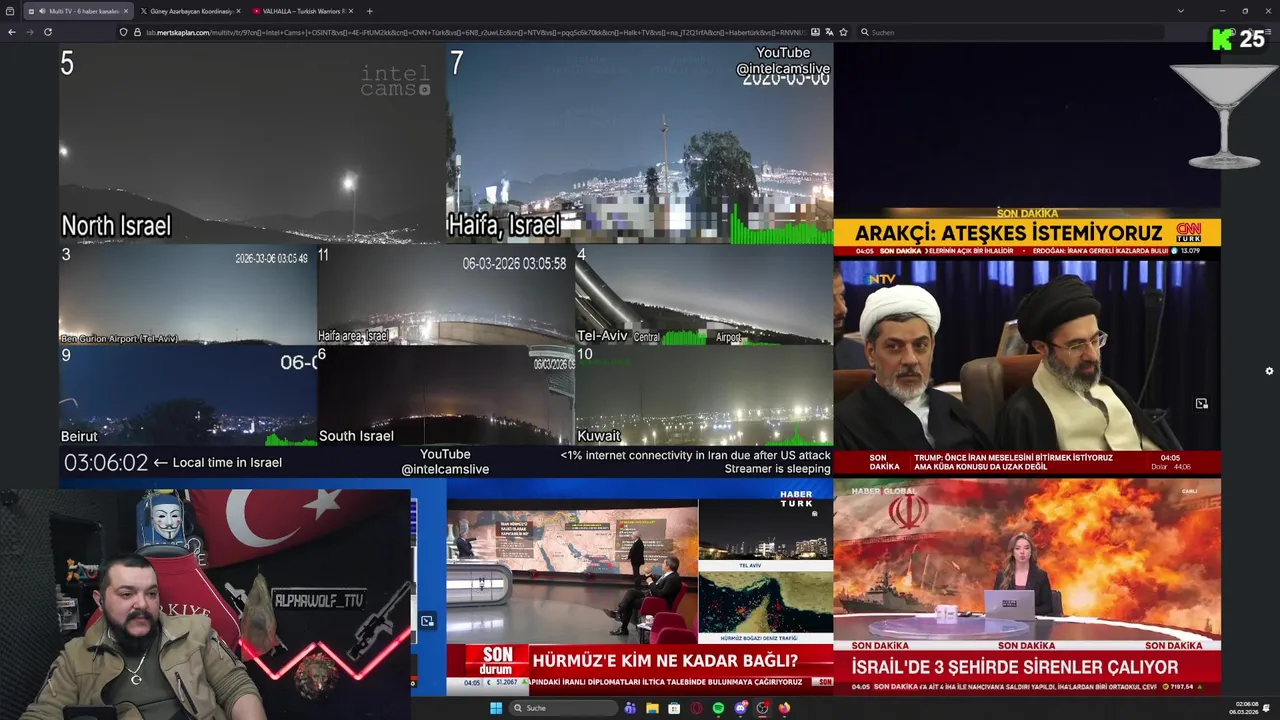1280x720 pixels.
Task: Click the Haber Global stream with Iran flag
Action: coord(1027,586)
